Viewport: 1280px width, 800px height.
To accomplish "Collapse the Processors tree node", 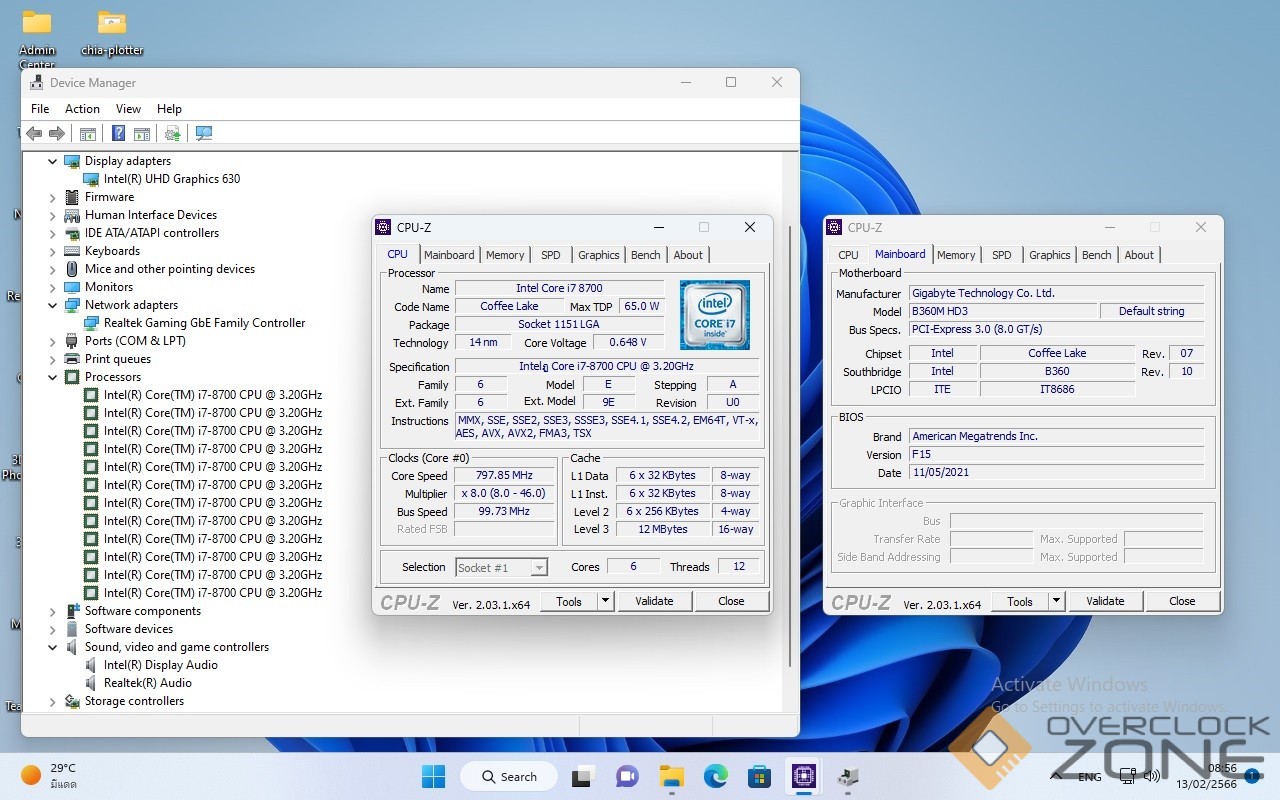I will (x=53, y=377).
